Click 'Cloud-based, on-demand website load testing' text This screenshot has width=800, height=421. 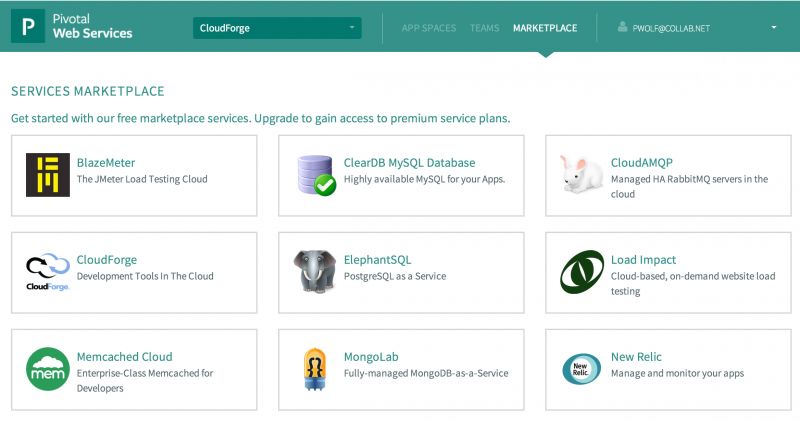pyautogui.click(x=693, y=283)
